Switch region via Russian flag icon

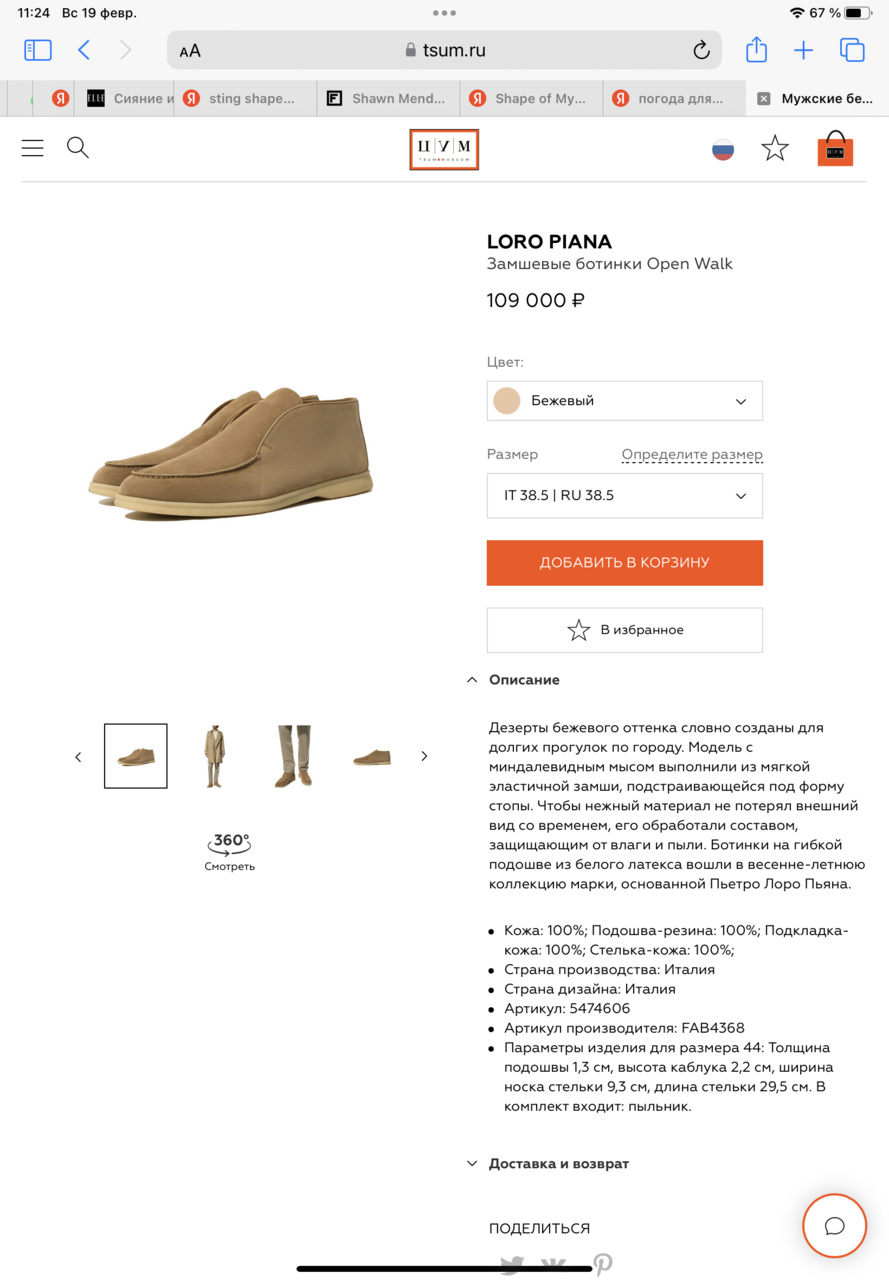[723, 150]
